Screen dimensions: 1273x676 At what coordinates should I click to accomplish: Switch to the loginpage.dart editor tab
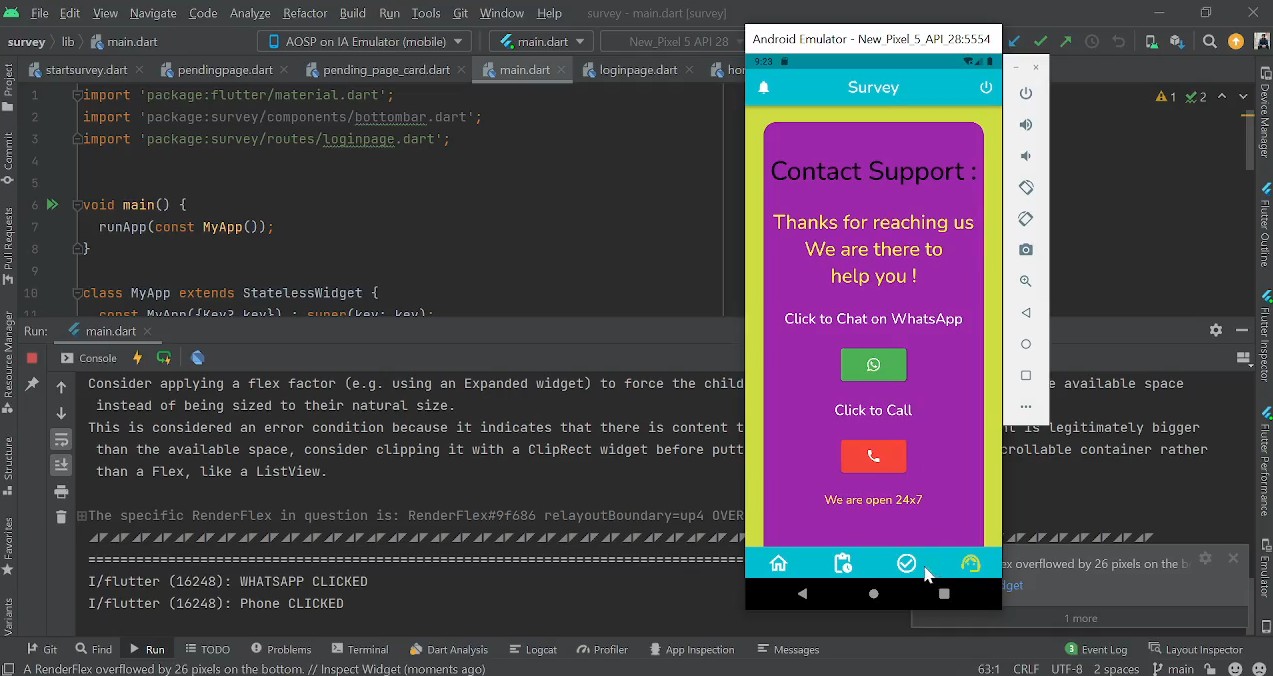tap(639, 70)
